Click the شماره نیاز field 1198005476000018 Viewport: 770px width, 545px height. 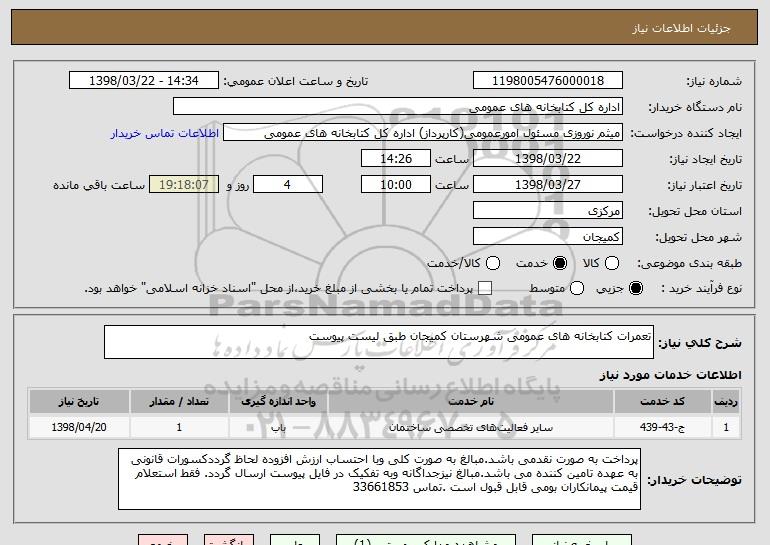pyautogui.click(x=548, y=81)
